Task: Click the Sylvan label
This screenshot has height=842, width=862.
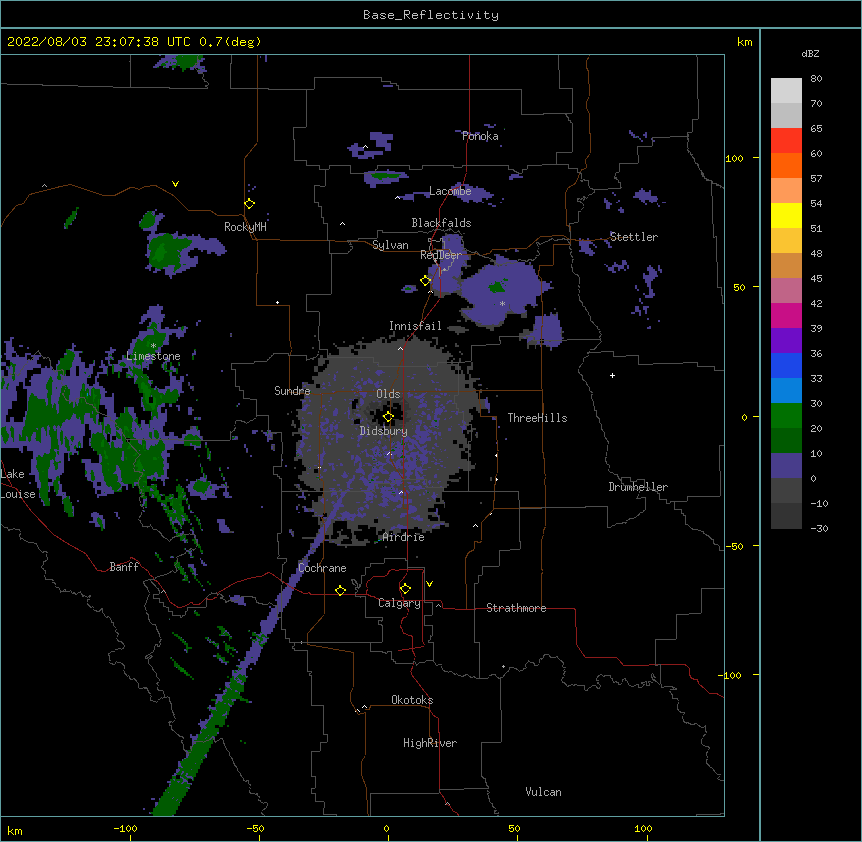Action: click(390, 245)
